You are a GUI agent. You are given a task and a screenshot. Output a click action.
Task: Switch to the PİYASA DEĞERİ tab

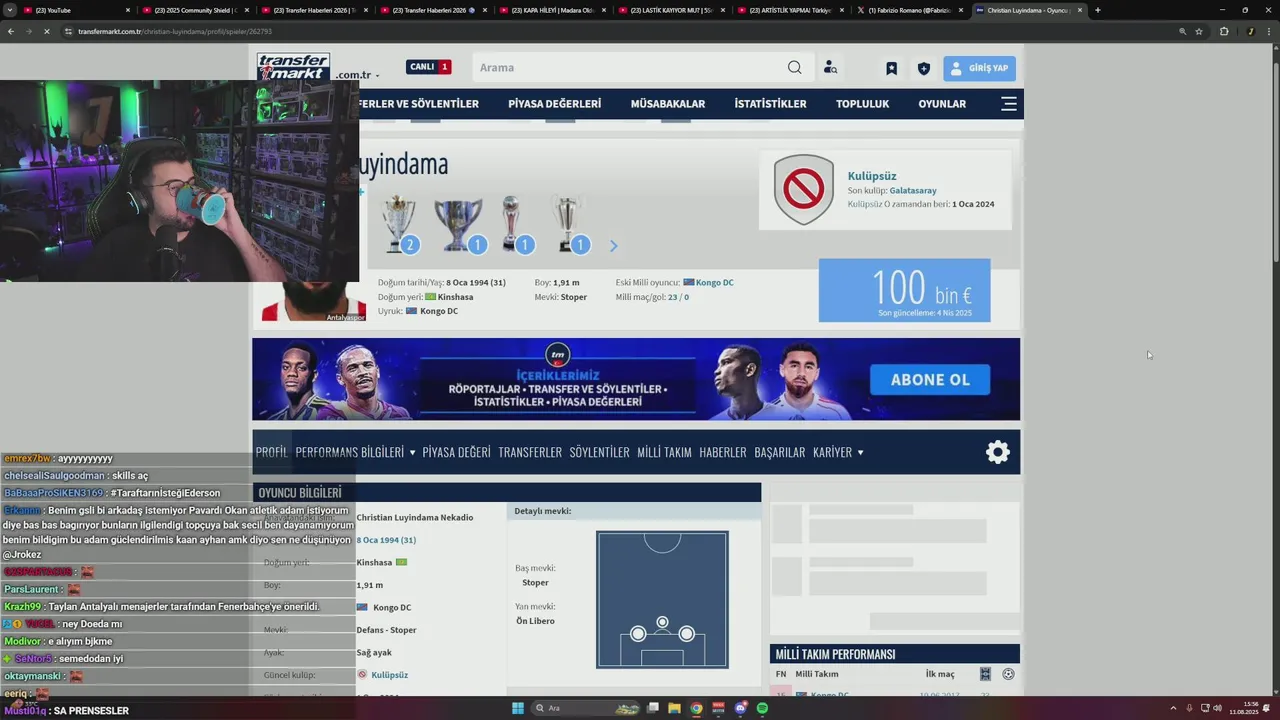pos(456,452)
